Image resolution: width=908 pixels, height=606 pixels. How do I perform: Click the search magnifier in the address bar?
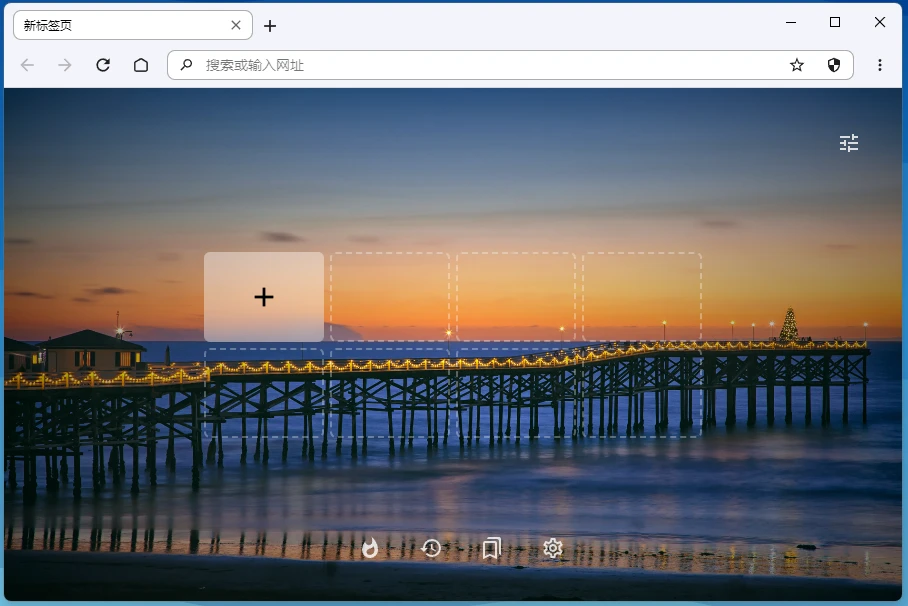point(186,65)
